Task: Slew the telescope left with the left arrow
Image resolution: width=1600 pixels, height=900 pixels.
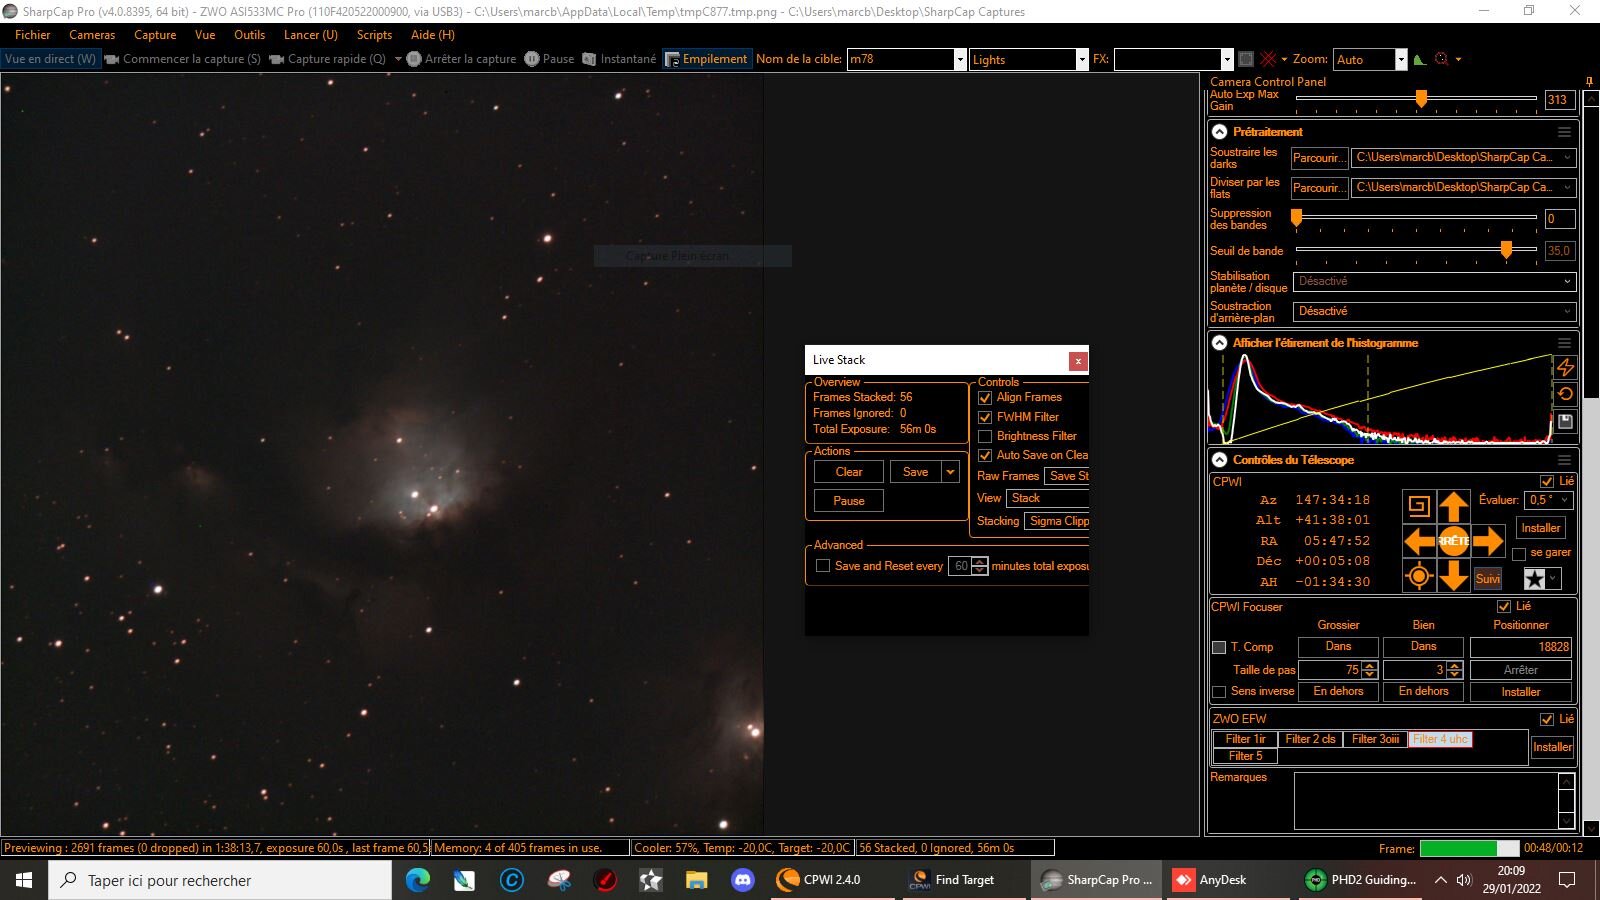Action: tap(1419, 541)
